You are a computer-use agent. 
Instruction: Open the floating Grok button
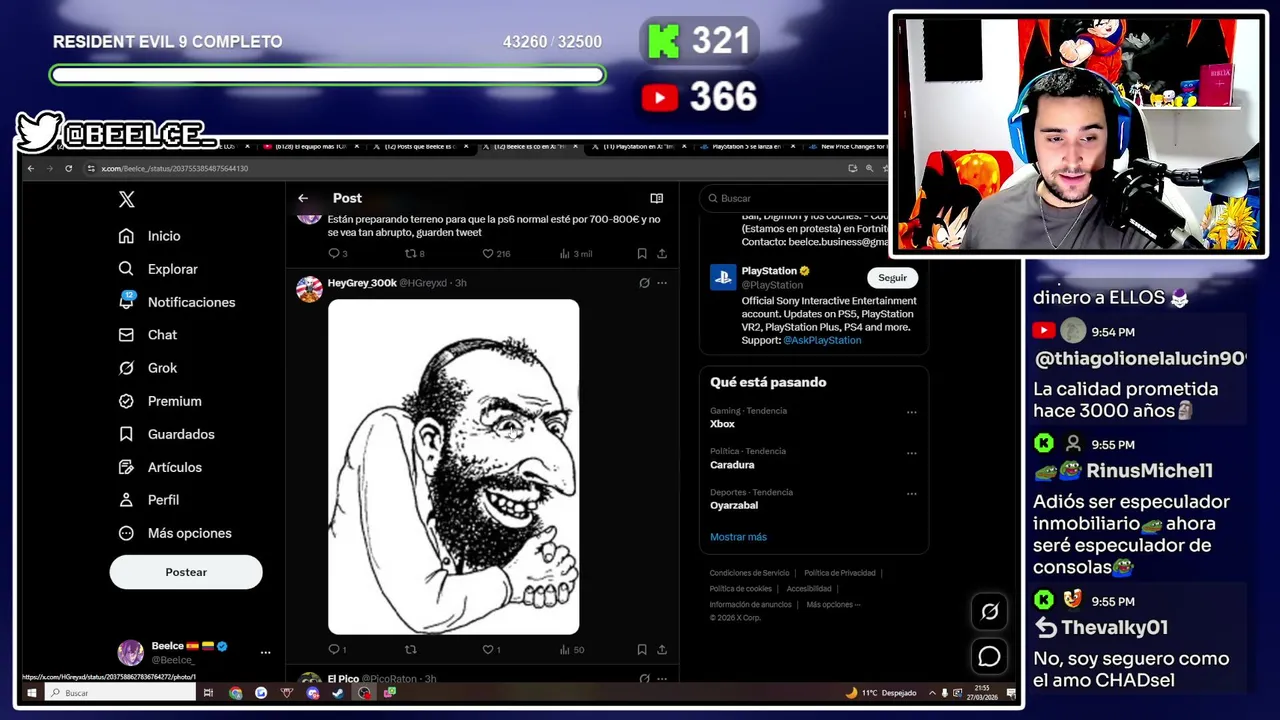click(x=989, y=612)
